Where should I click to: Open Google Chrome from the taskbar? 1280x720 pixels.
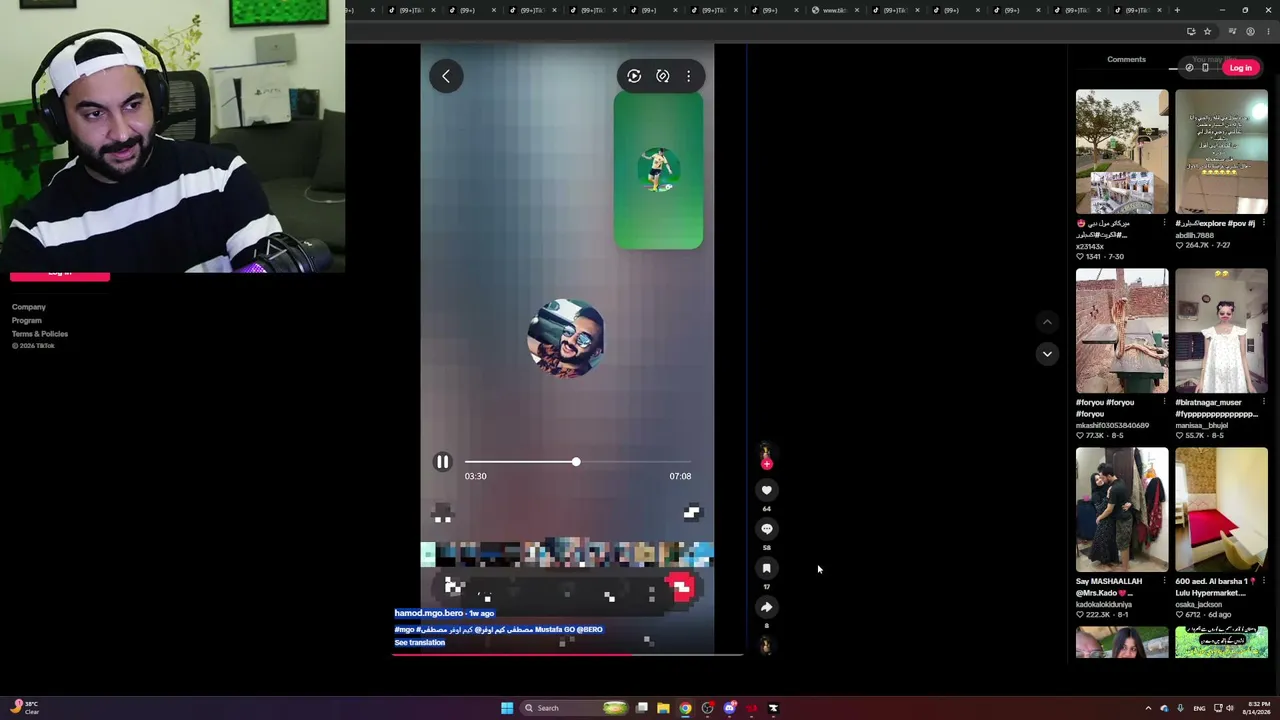tap(685, 708)
